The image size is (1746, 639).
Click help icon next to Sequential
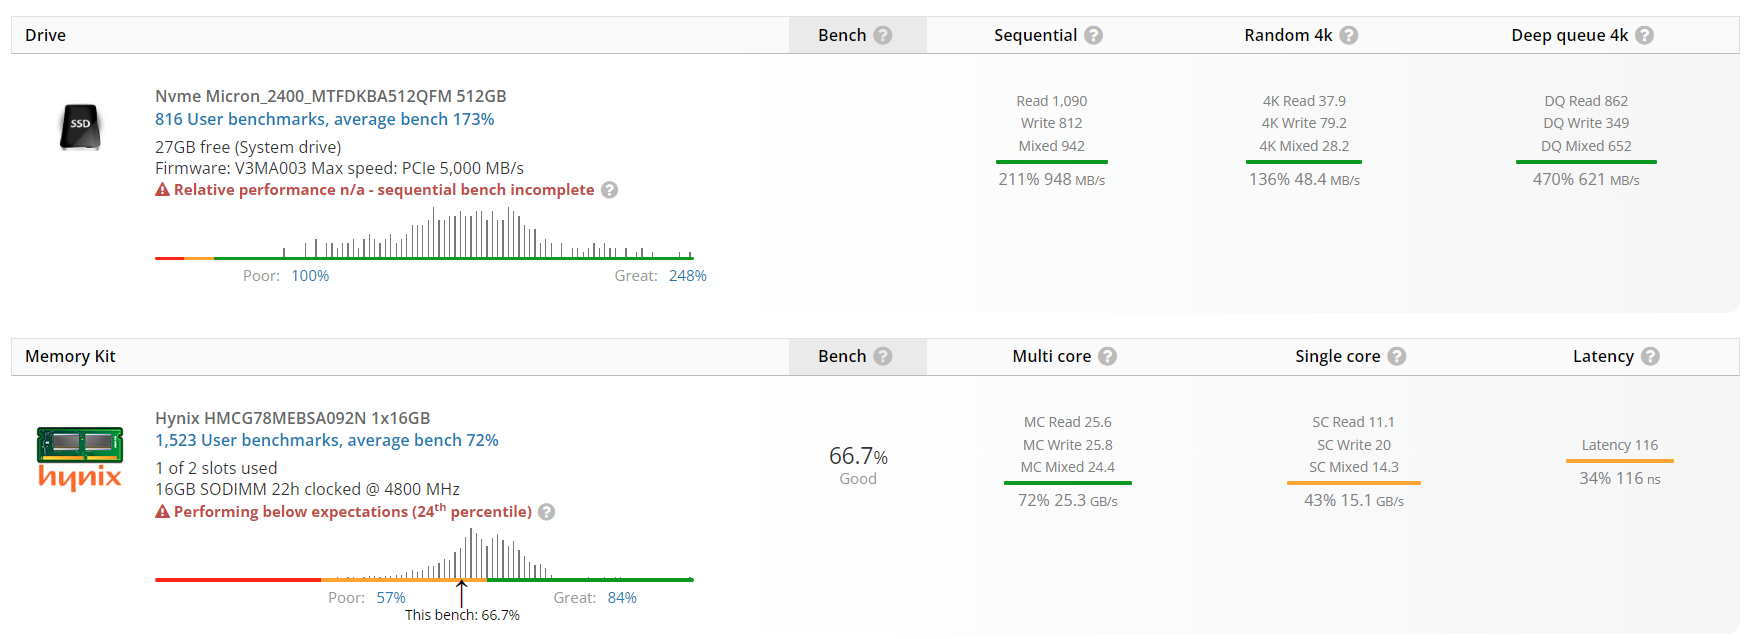click(1094, 35)
